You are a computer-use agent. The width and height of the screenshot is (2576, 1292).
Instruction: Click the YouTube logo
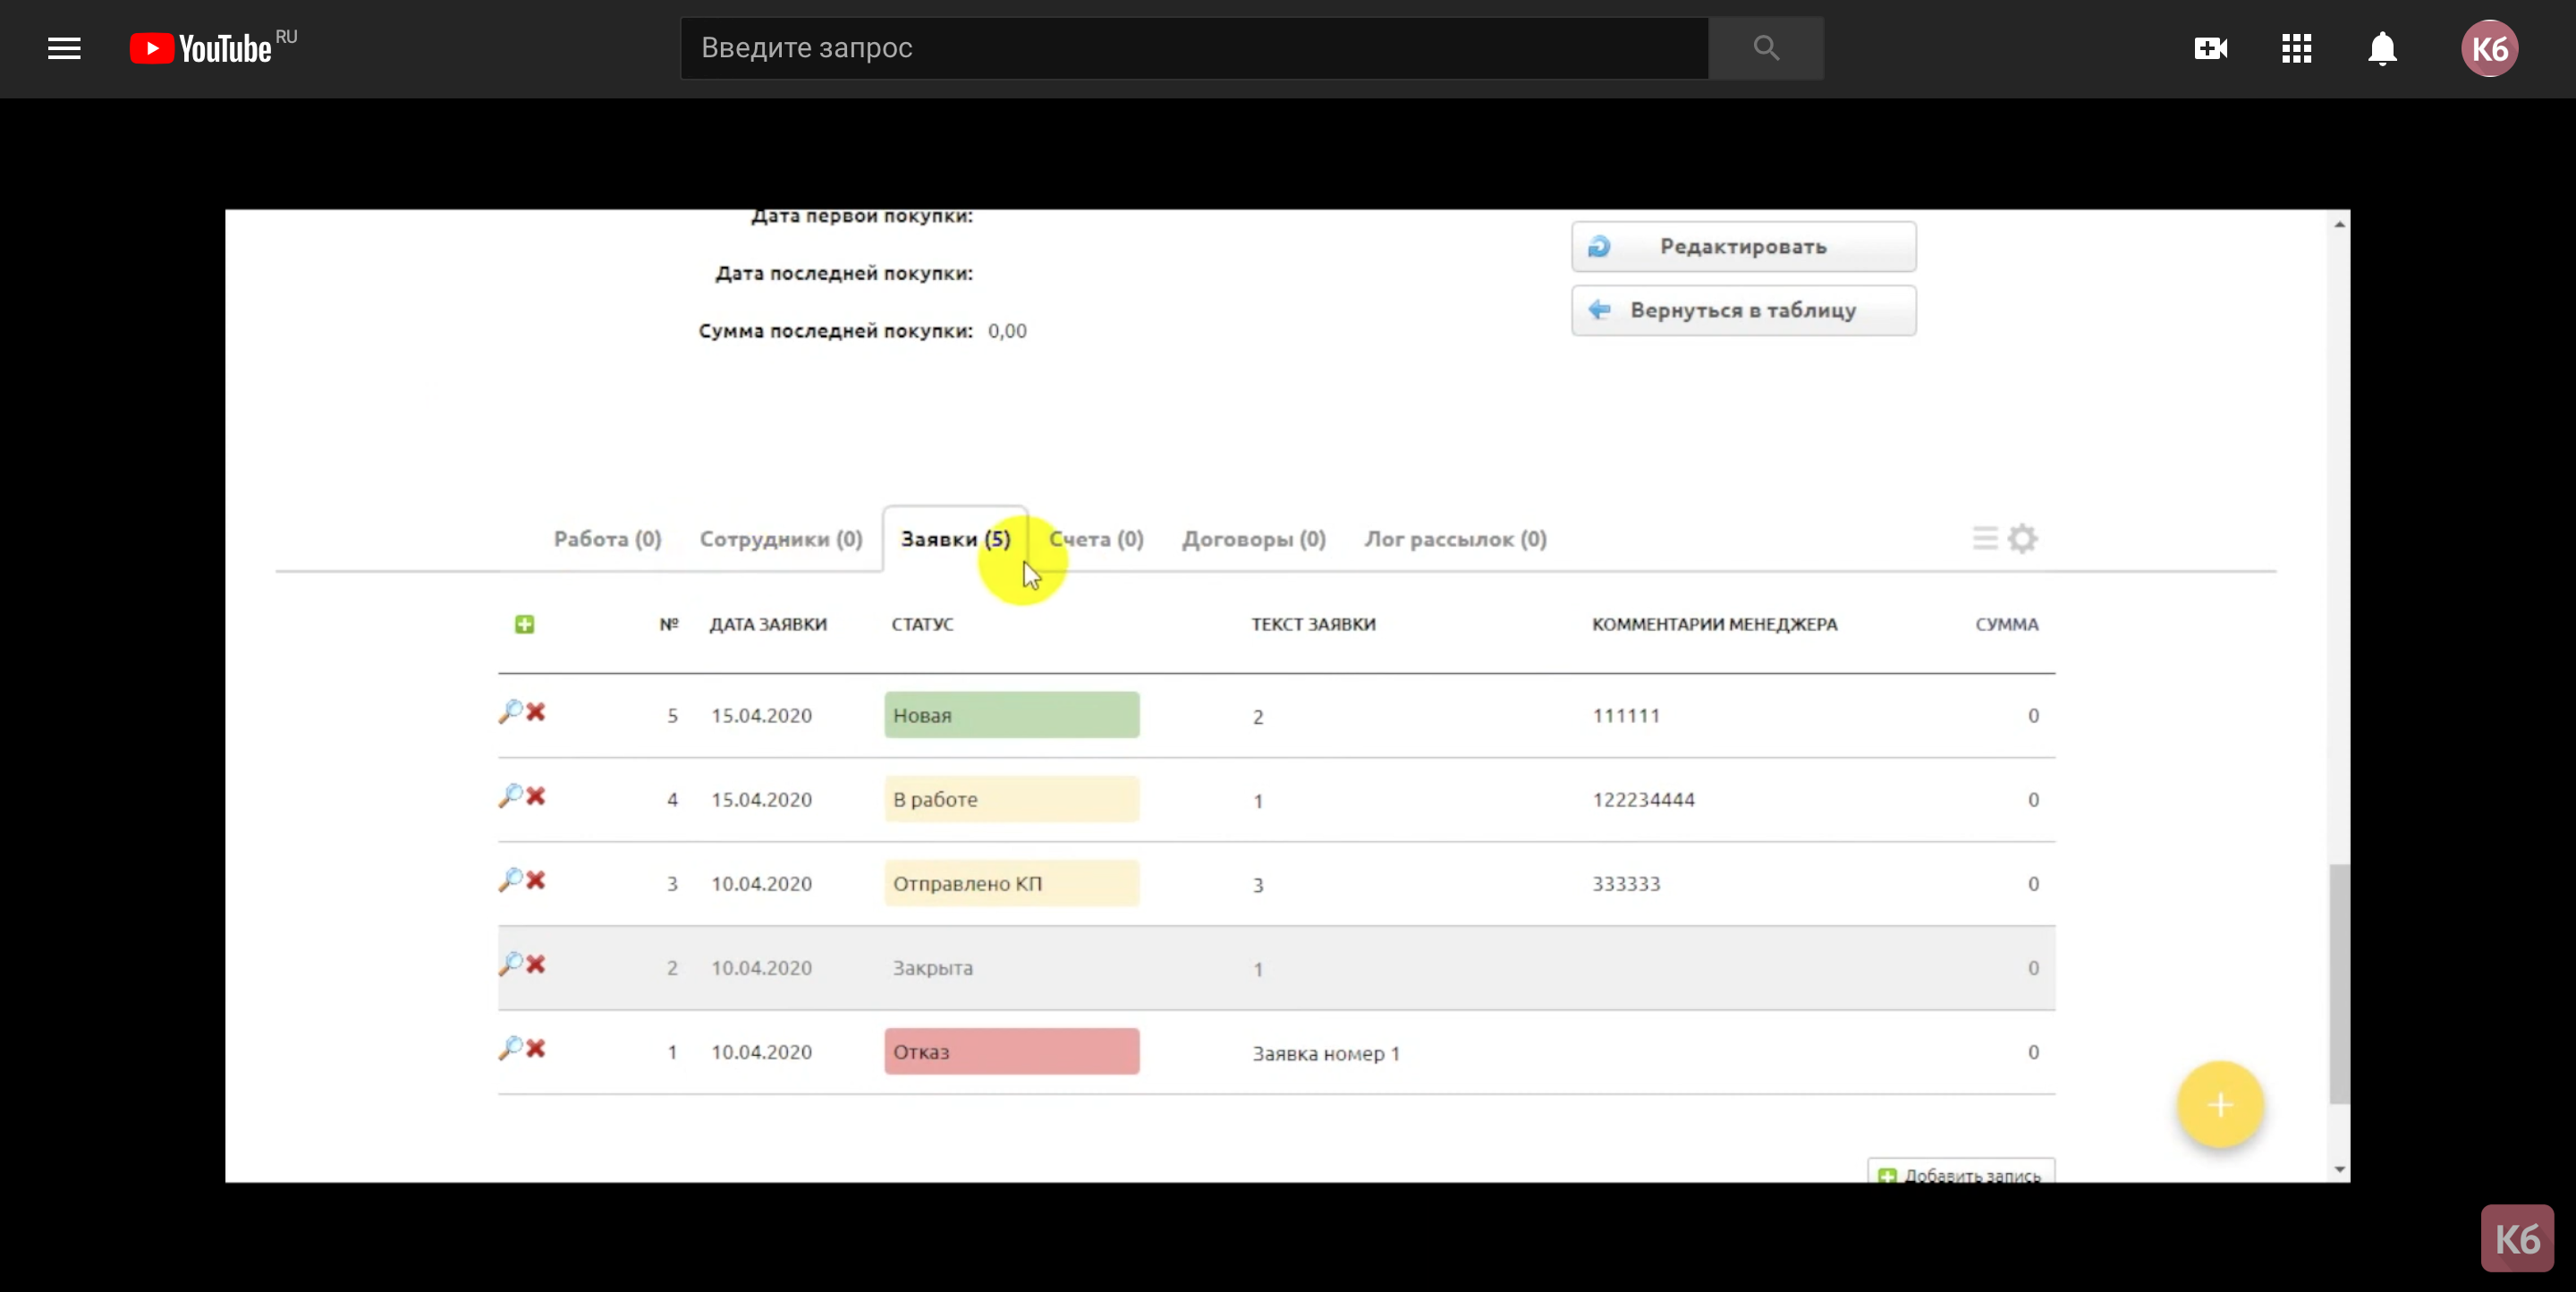click(202, 48)
